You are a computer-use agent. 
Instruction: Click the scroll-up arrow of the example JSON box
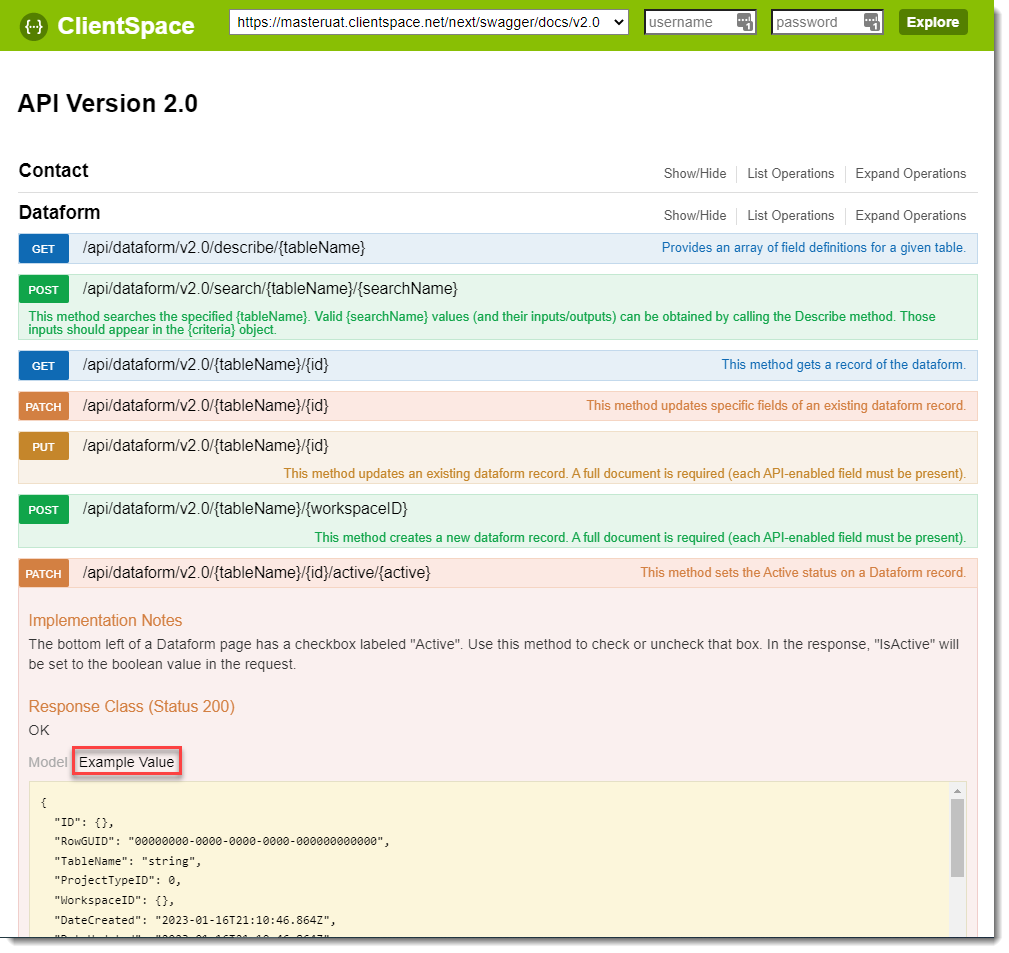(957, 791)
